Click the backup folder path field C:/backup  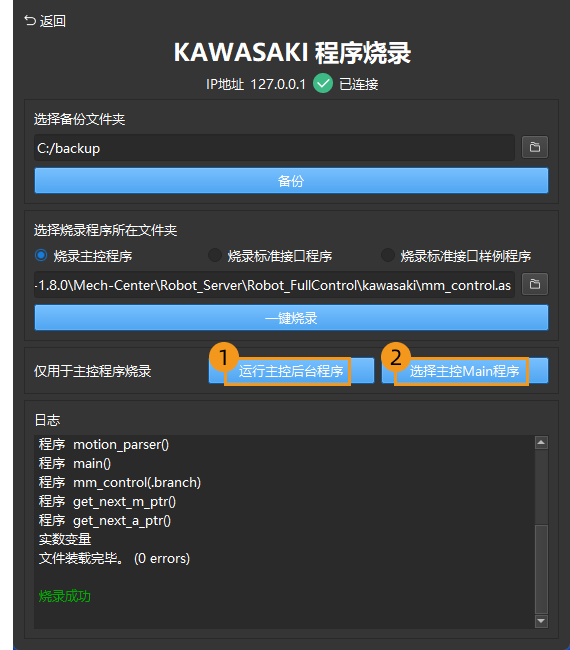(x=274, y=148)
